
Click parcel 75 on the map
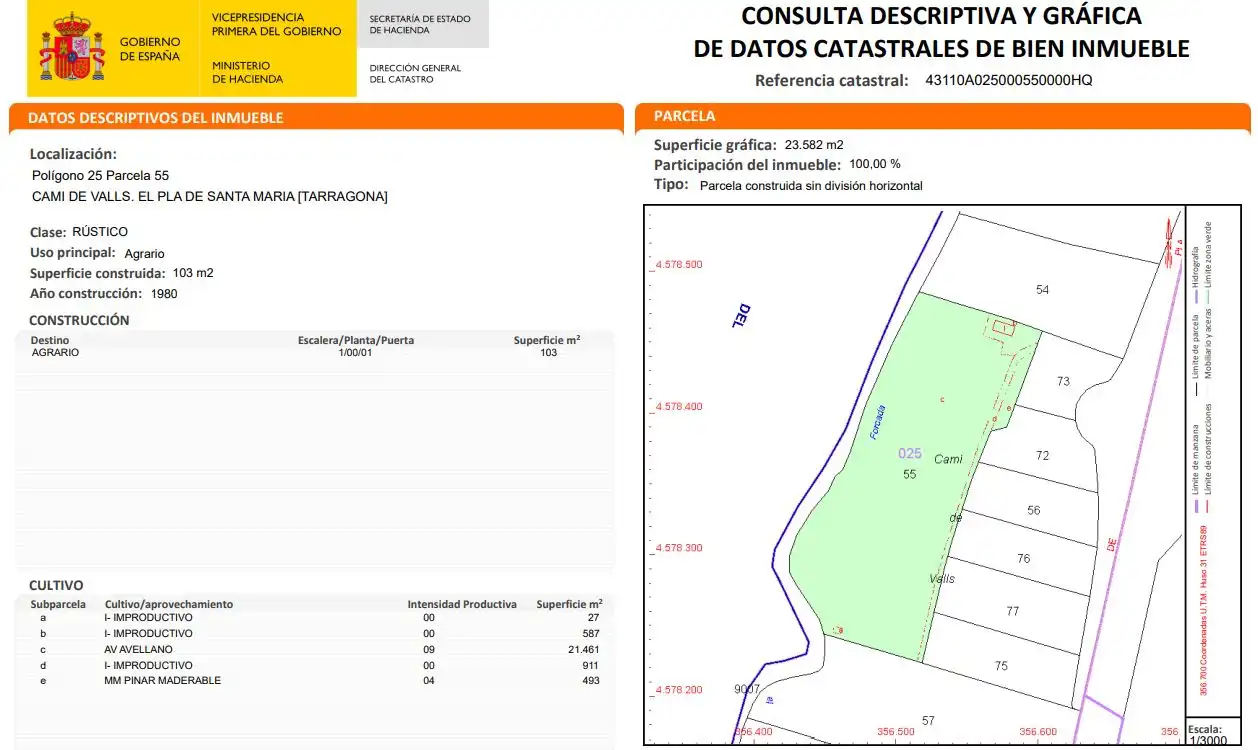click(1001, 666)
